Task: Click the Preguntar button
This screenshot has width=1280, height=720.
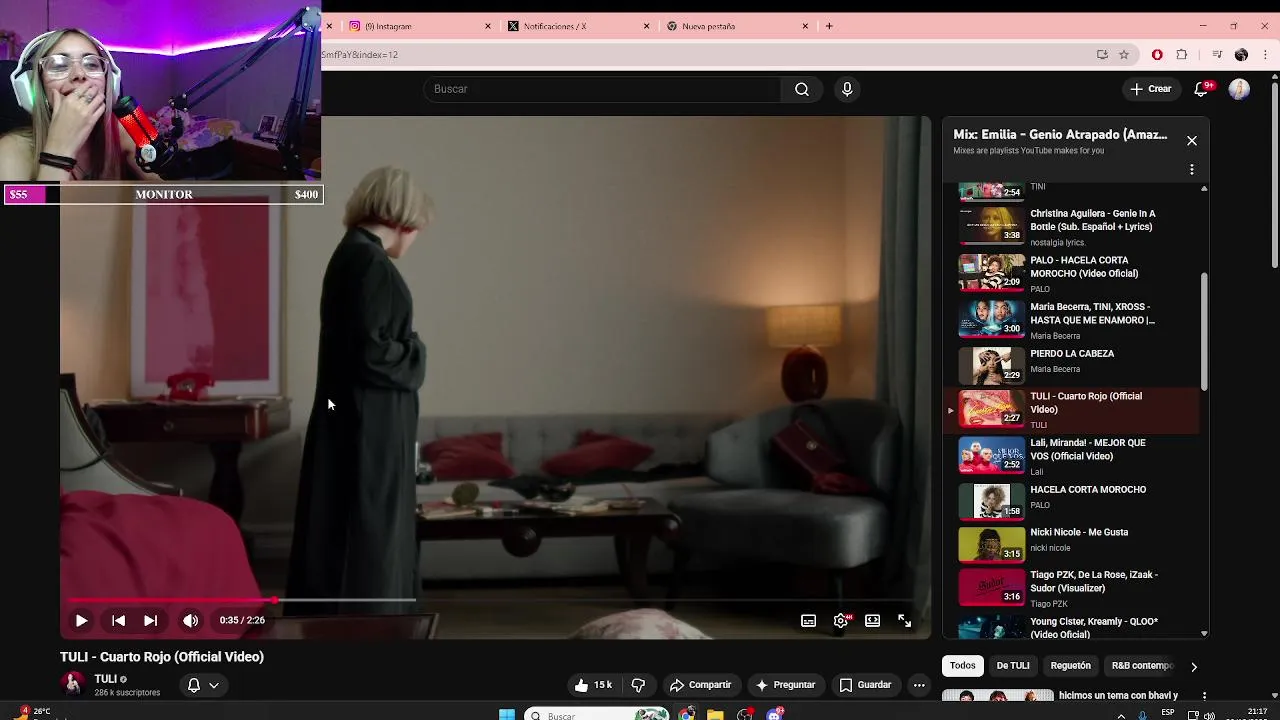Action: click(785, 685)
